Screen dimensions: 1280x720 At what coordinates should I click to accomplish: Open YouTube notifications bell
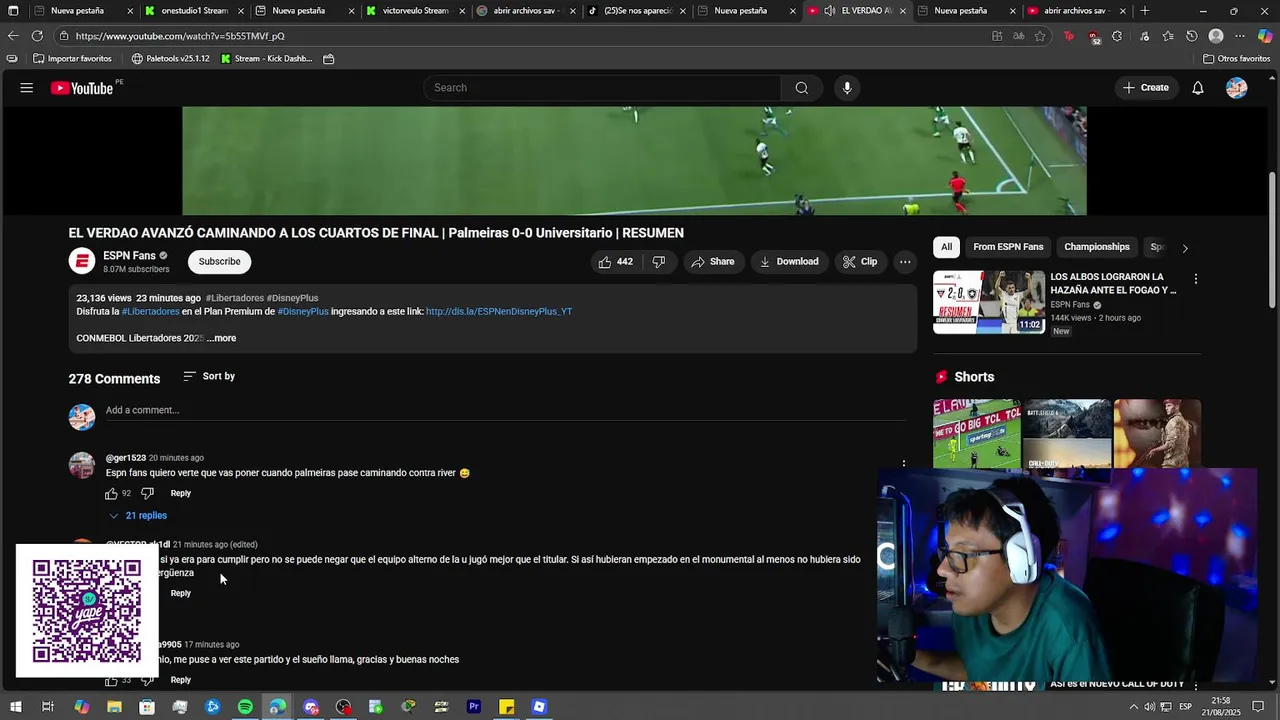[1198, 88]
